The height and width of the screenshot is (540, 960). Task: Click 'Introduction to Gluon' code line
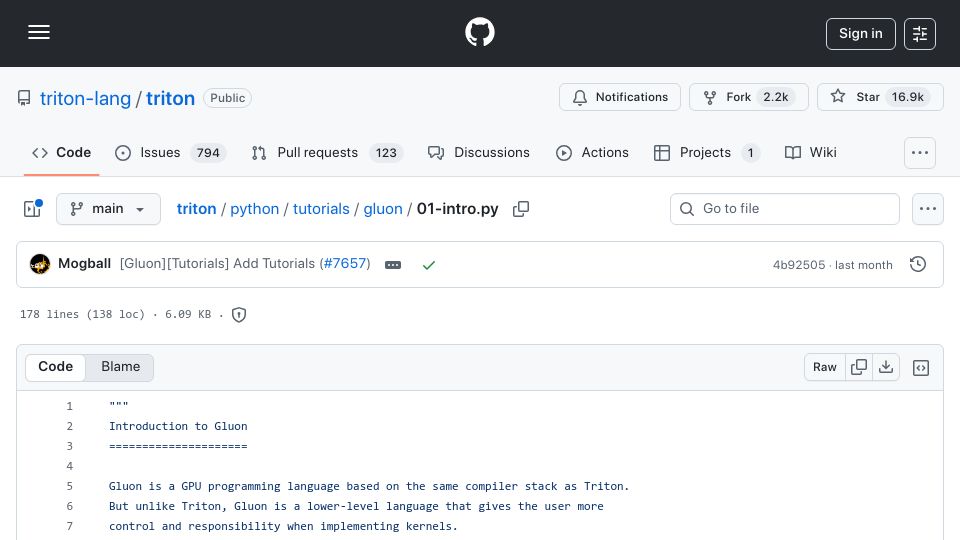point(178,426)
